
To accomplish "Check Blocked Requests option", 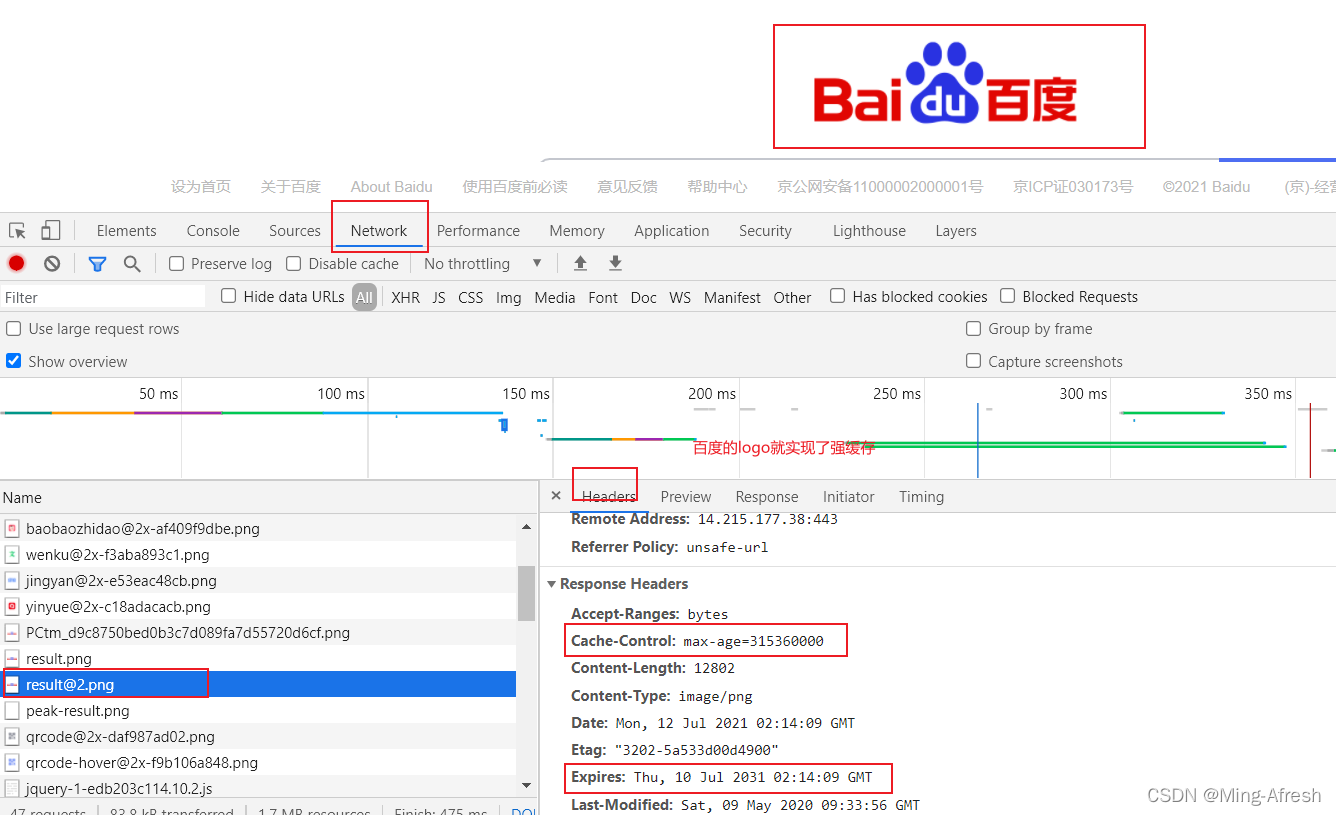I will (1008, 296).
